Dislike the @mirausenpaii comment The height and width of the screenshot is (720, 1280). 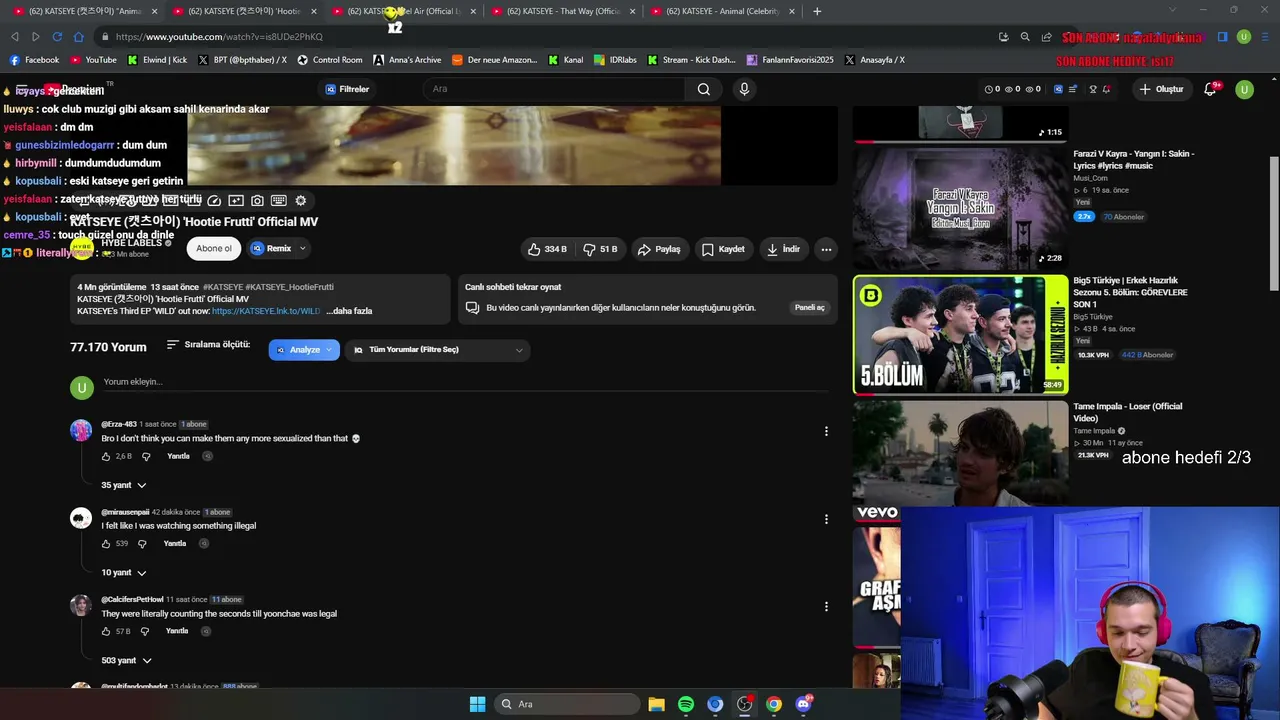point(142,544)
